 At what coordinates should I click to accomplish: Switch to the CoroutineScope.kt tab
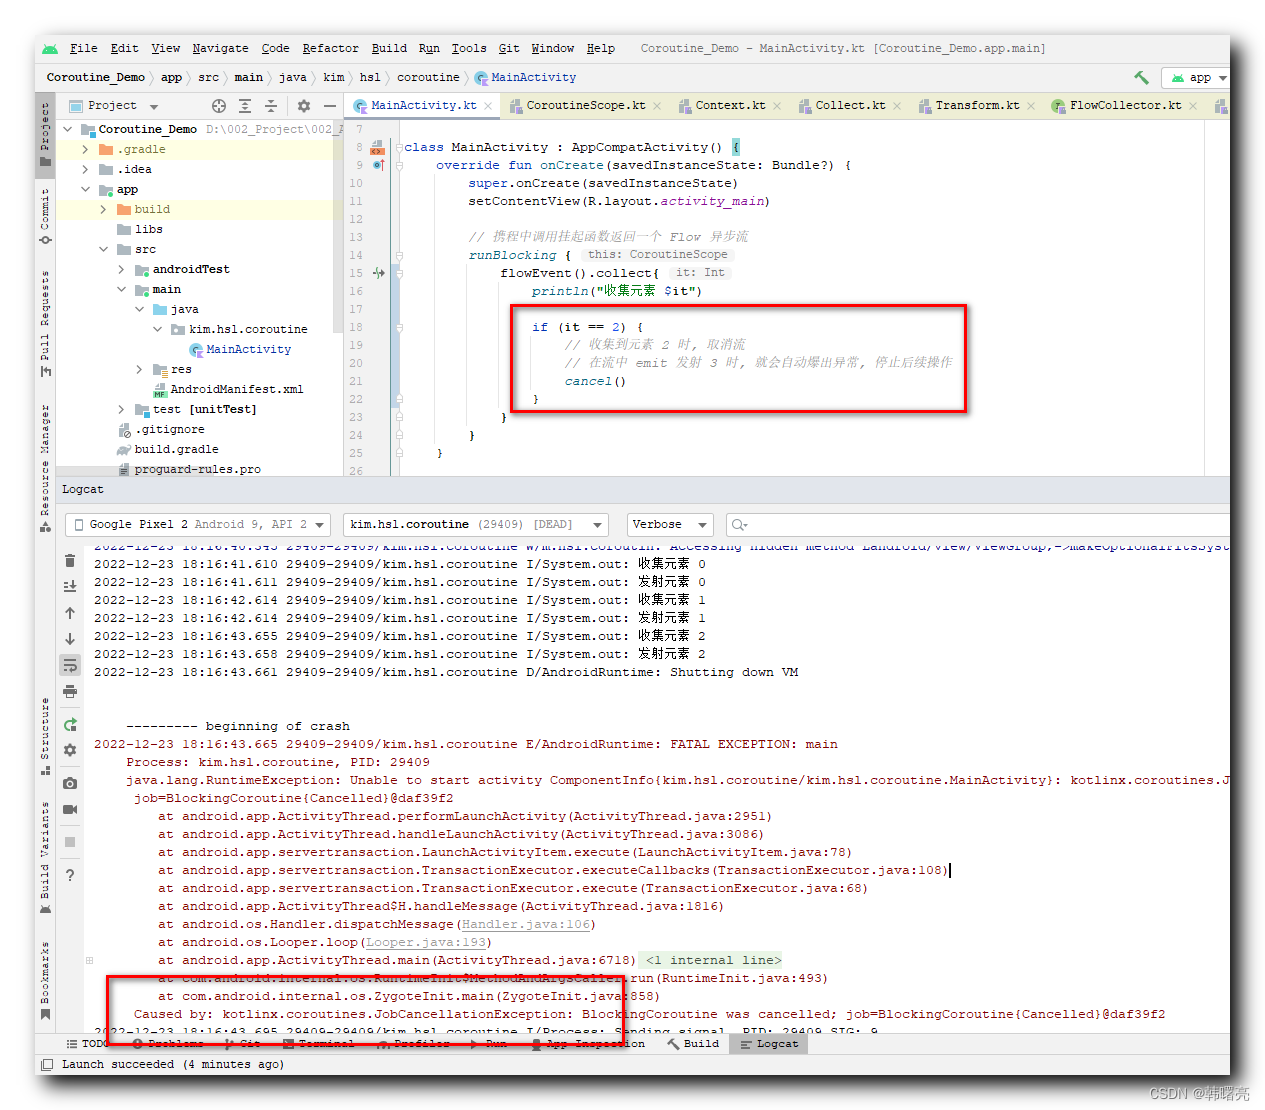pyautogui.click(x=586, y=105)
